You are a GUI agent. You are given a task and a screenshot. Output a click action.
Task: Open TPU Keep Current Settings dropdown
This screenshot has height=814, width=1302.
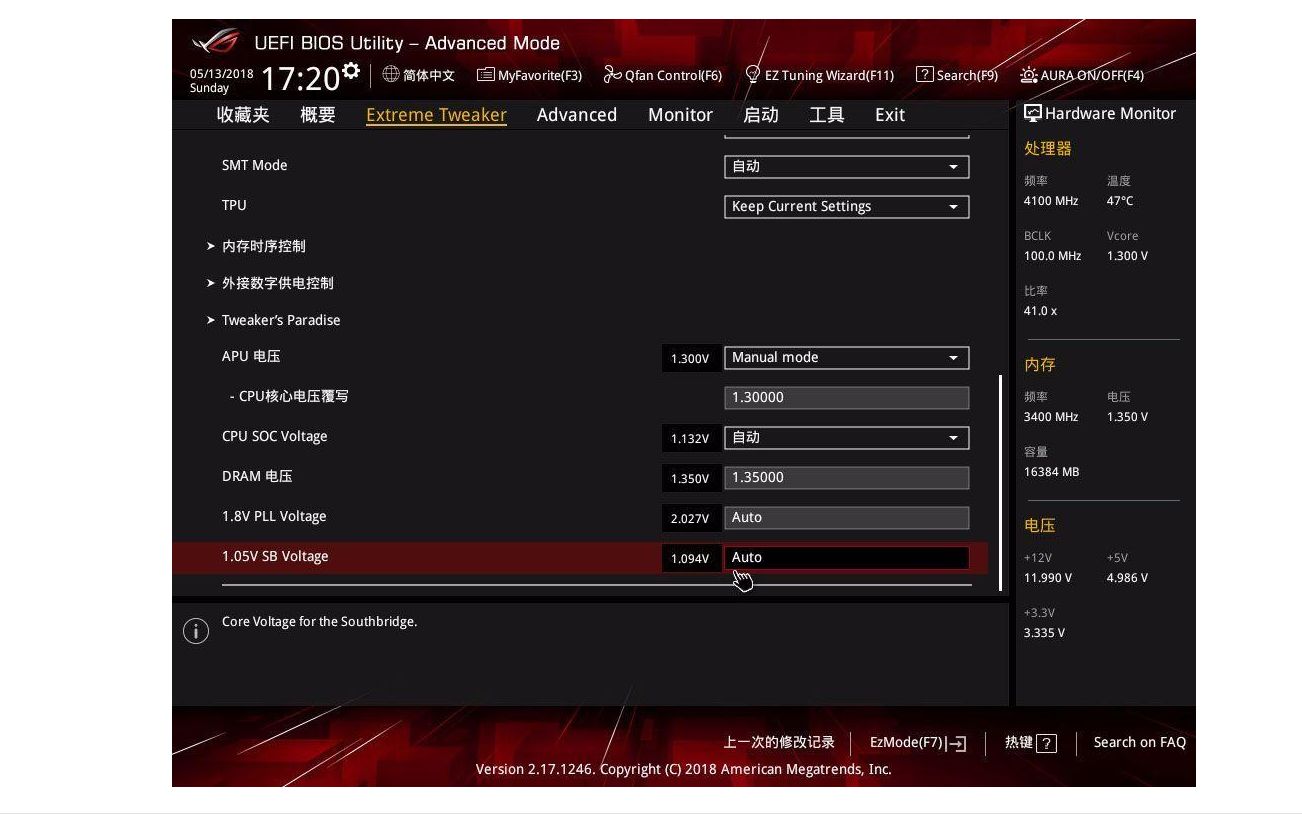tap(847, 207)
